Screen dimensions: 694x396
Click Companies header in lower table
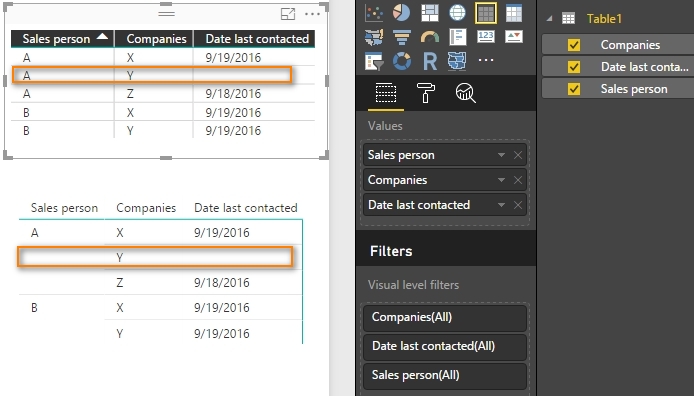tap(146, 208)
